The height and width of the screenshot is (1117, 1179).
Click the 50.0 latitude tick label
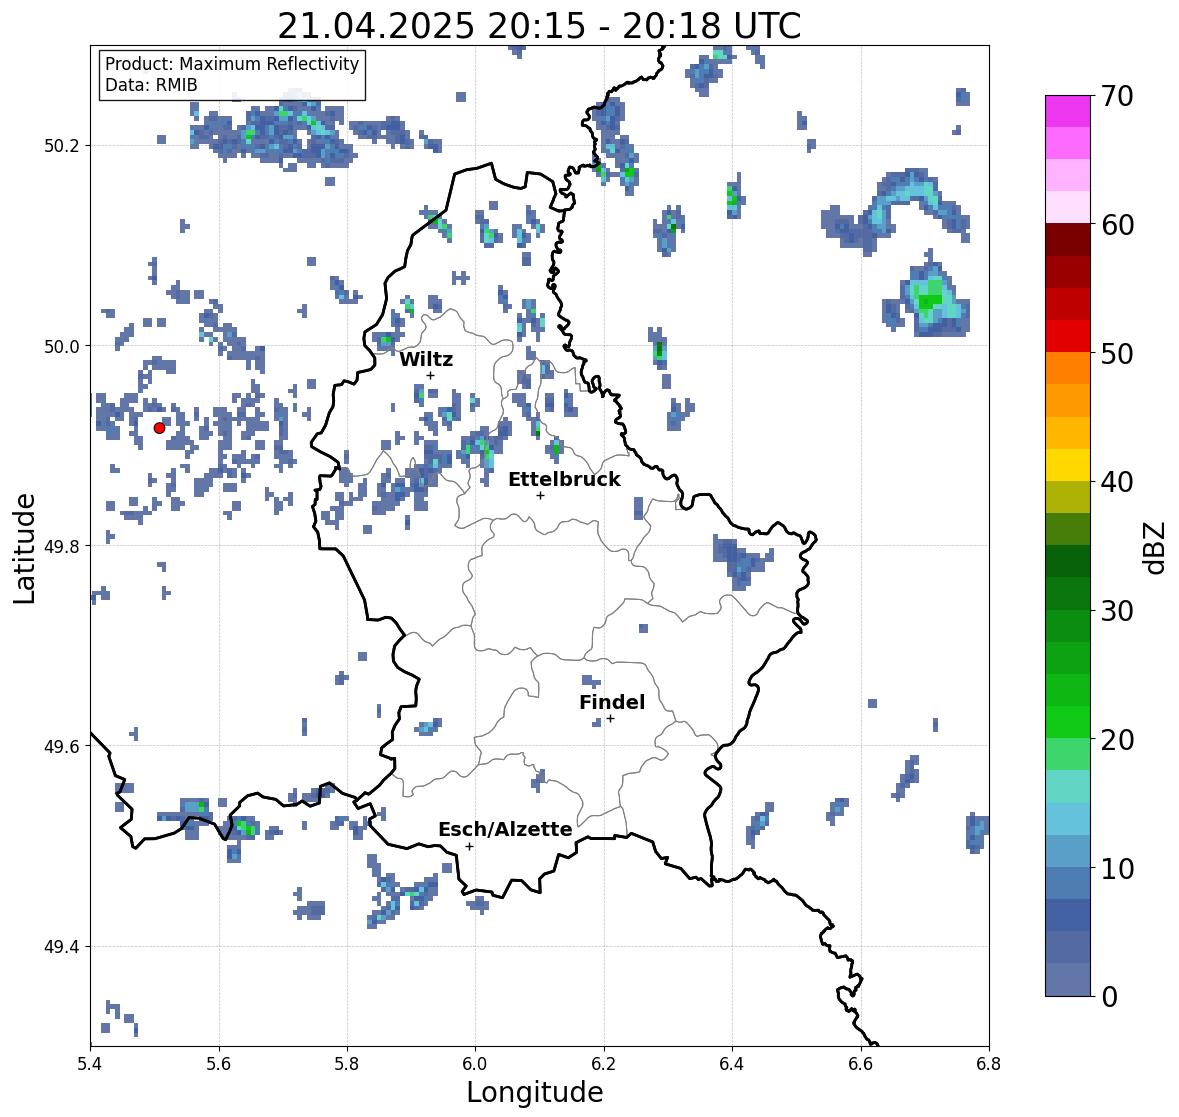[62, 347]
